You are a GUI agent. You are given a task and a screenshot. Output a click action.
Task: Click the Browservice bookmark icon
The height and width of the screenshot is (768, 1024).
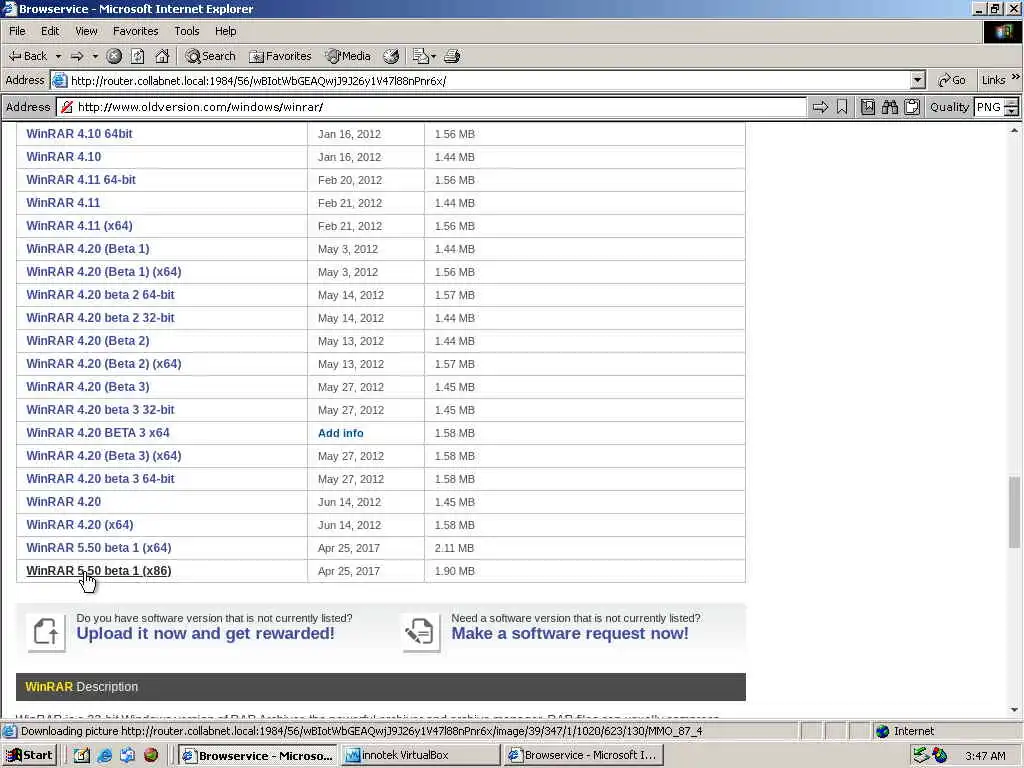coord(842,107)
